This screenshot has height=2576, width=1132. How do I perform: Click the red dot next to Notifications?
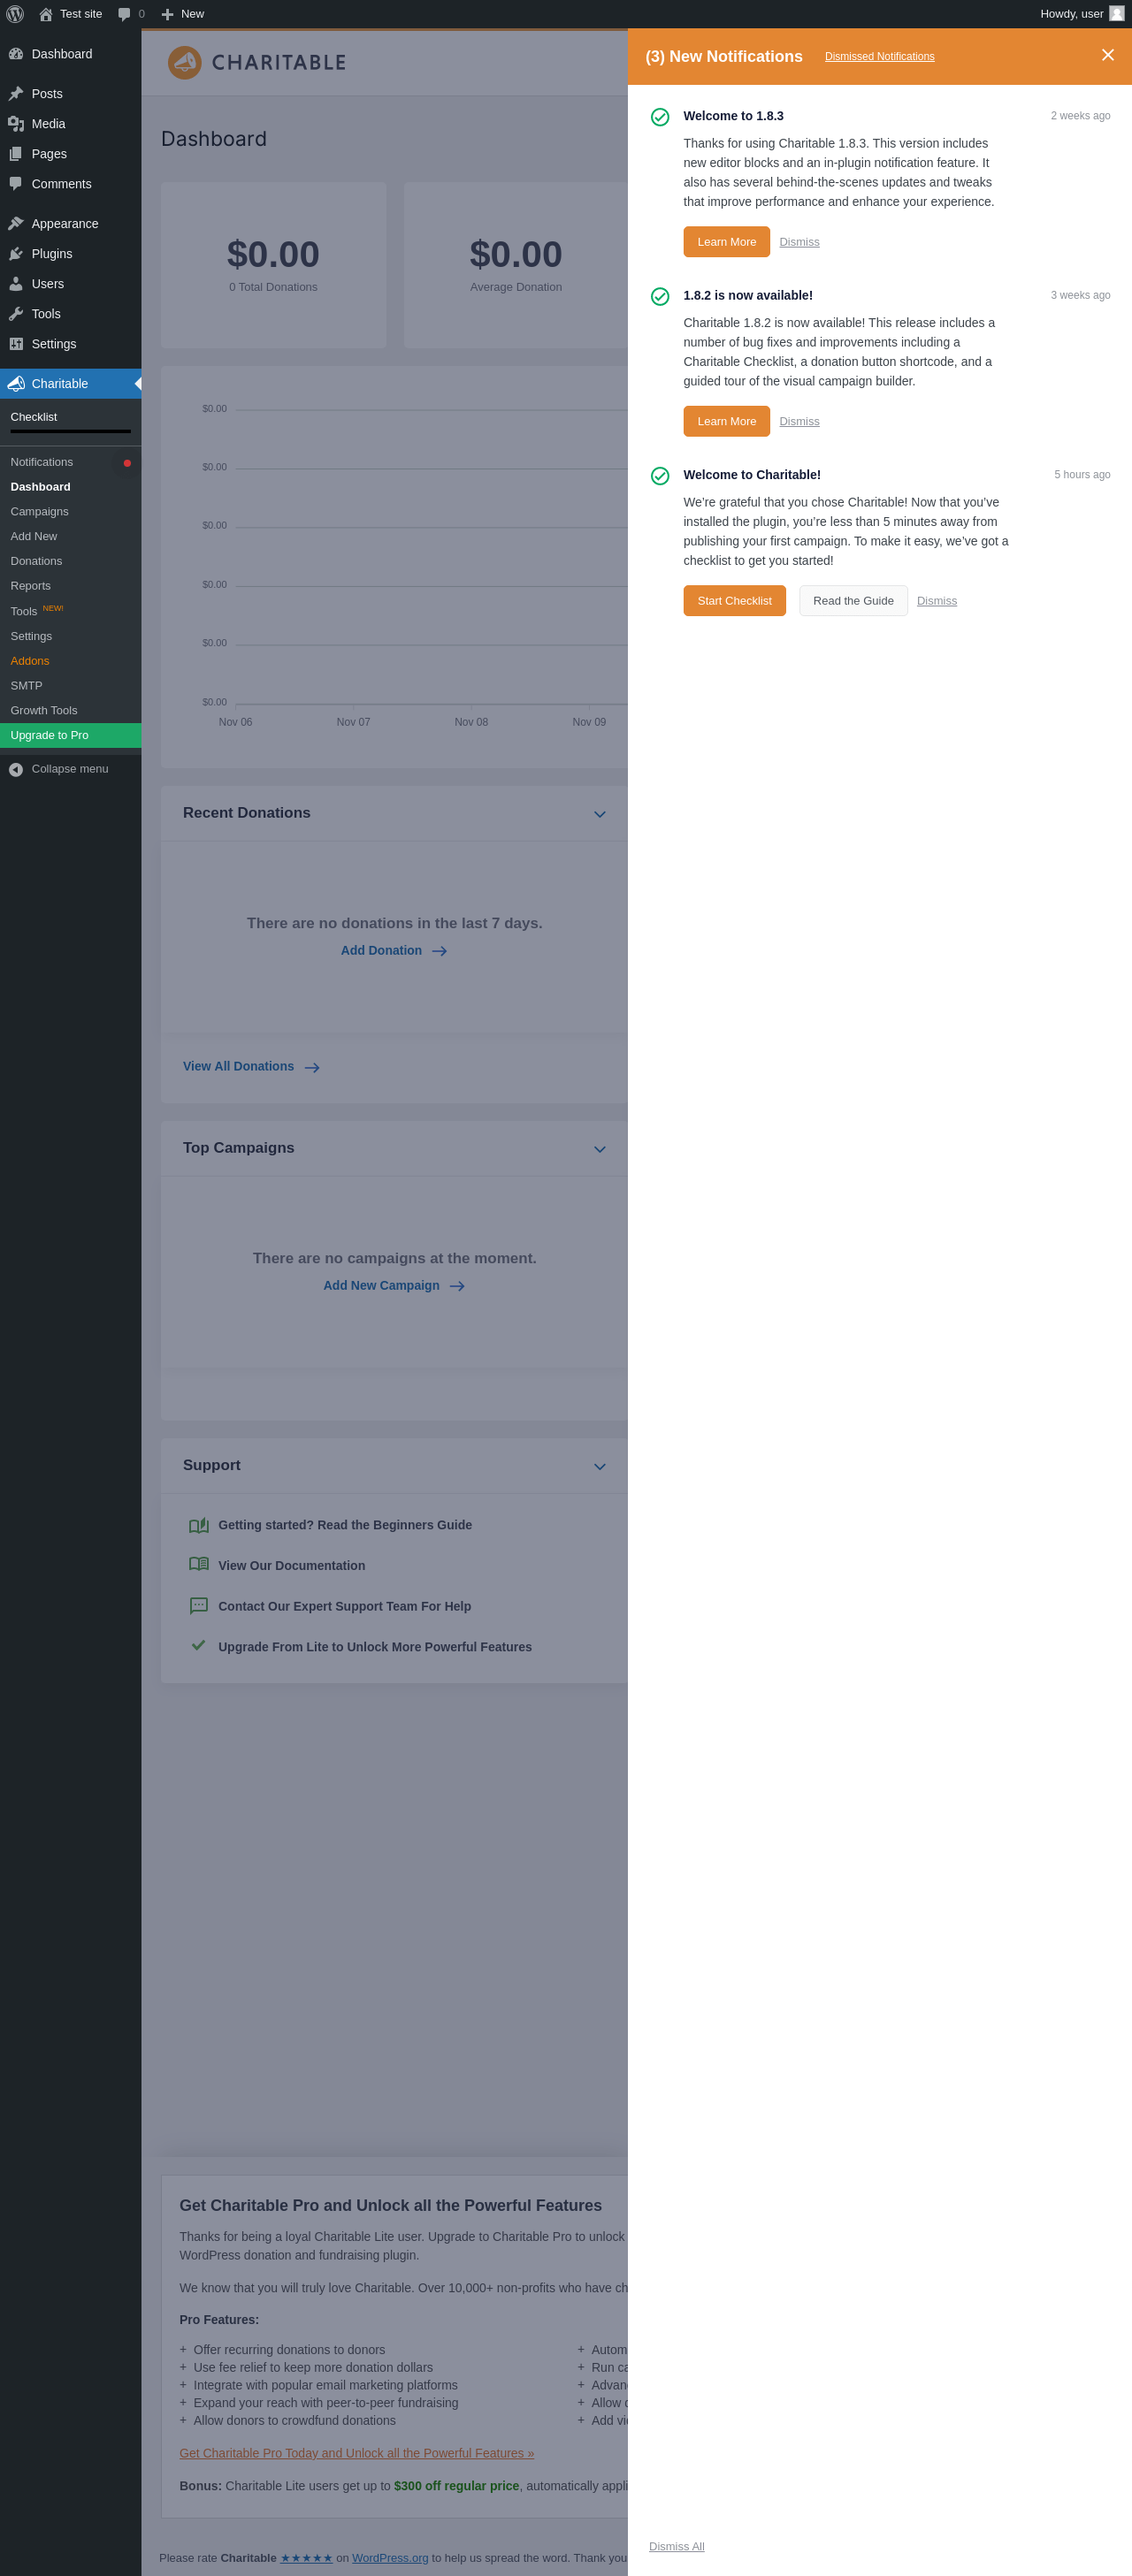pyautogui.click(x=127, y=463)
